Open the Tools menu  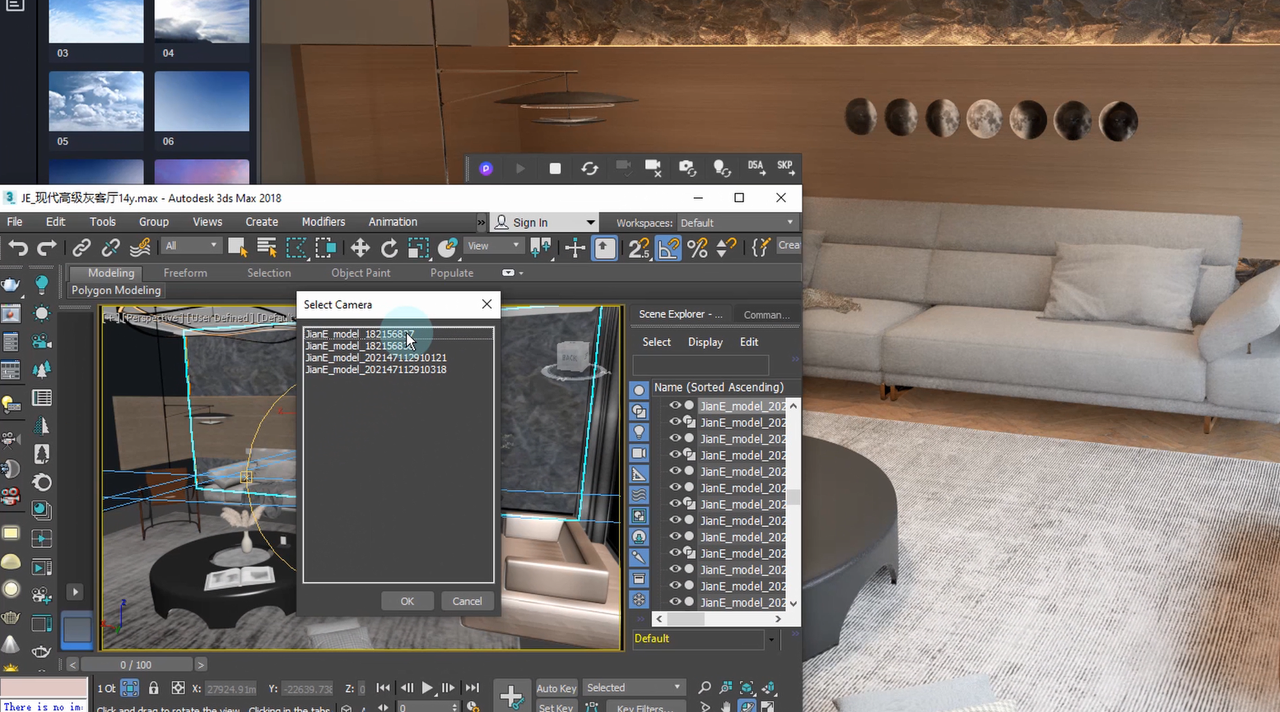103,222
